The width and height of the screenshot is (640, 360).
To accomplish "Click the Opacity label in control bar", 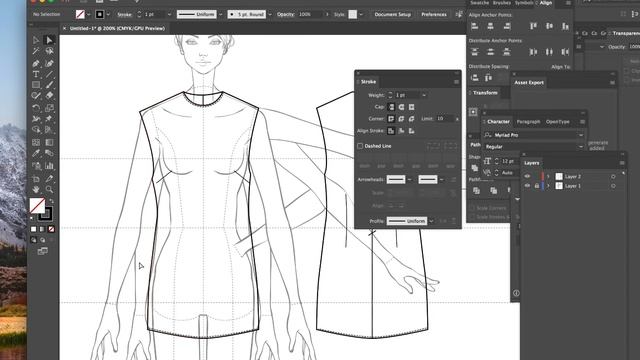I will point(286,14).
